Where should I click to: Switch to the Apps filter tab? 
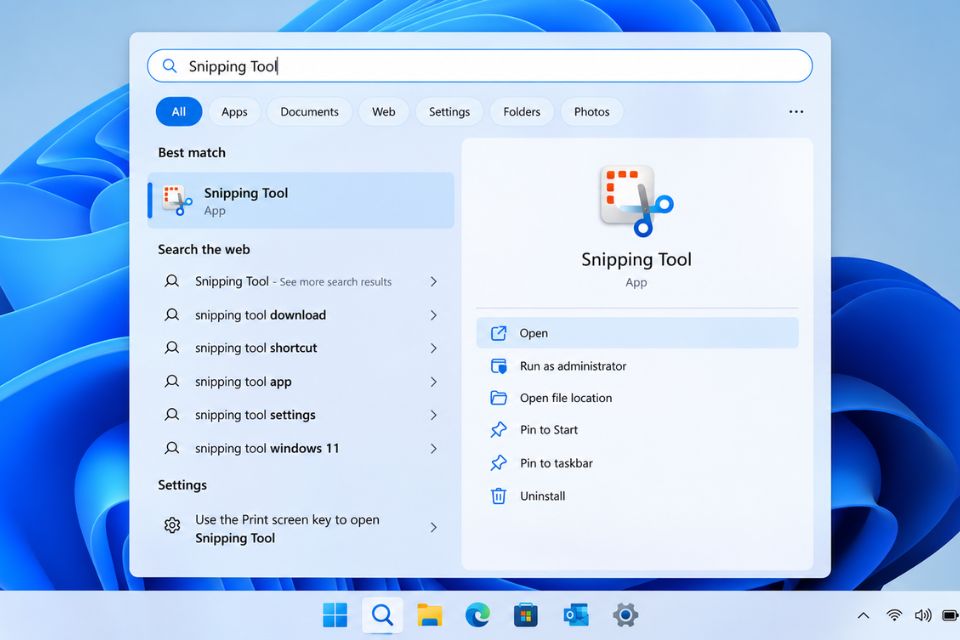click(x=234, y=111)
